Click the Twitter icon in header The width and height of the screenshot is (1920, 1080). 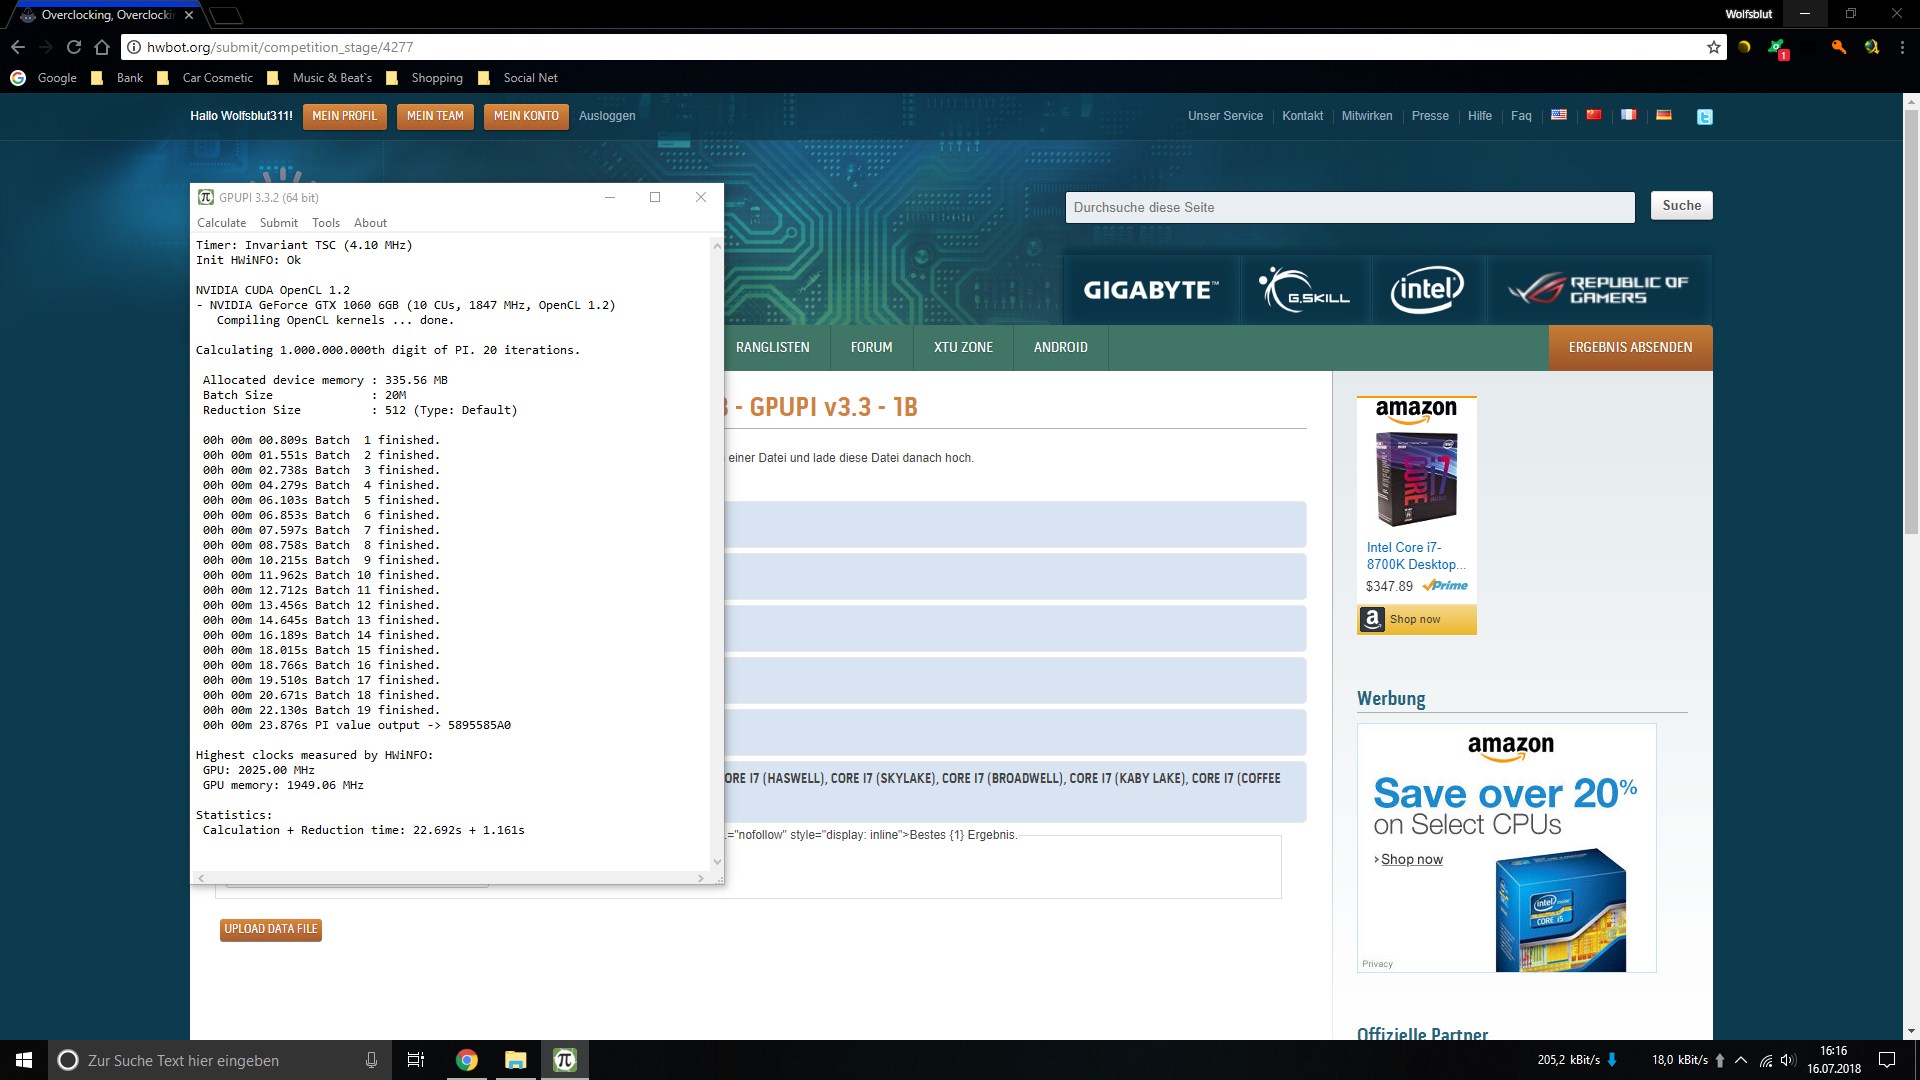[x=1705, y=116]
